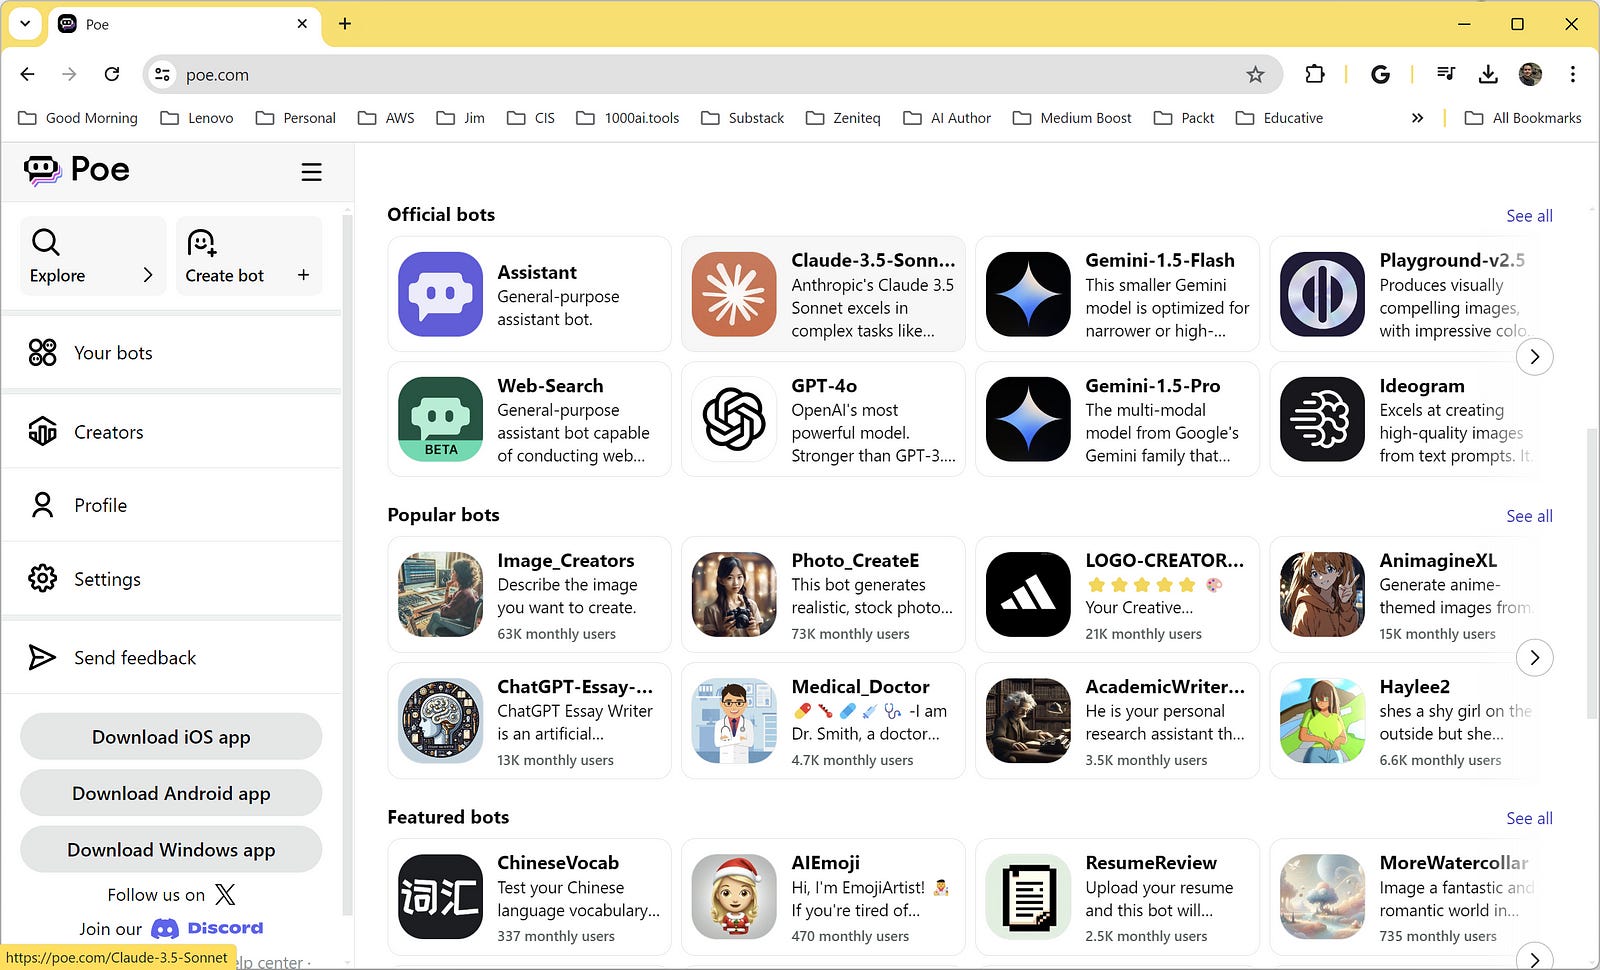Open the tab search dropdown arrow
This screenshot has height=970, width=1600.
[25, 24]
